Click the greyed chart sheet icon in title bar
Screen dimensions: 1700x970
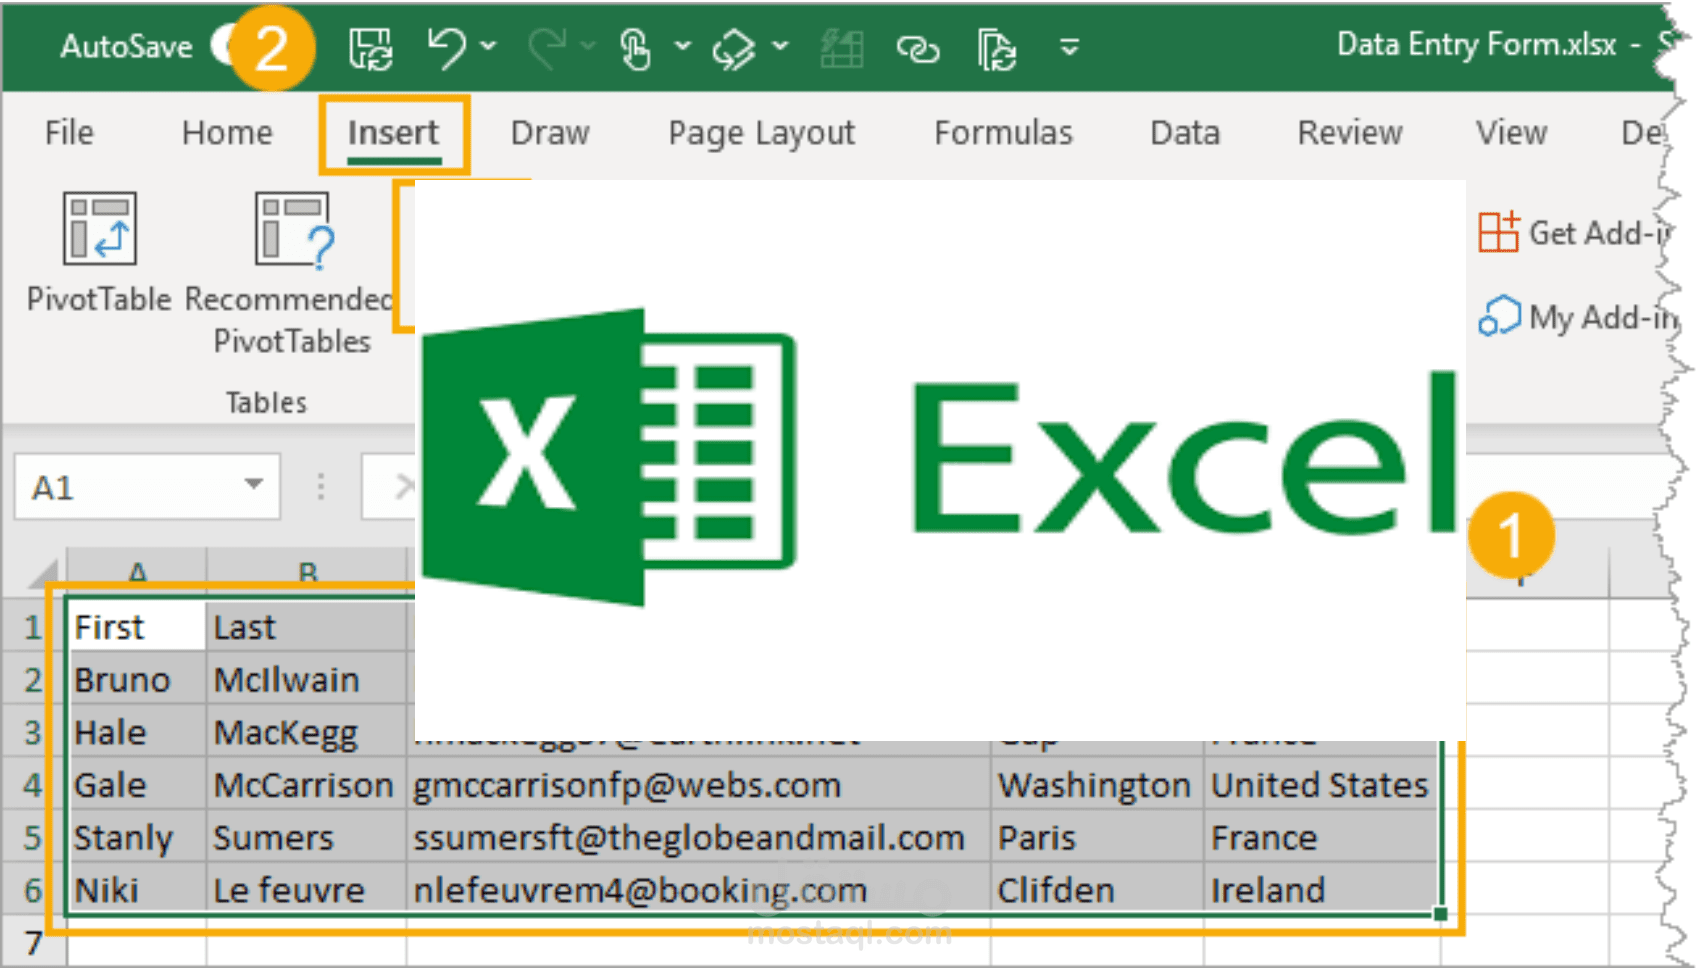(x=842, y=48)
